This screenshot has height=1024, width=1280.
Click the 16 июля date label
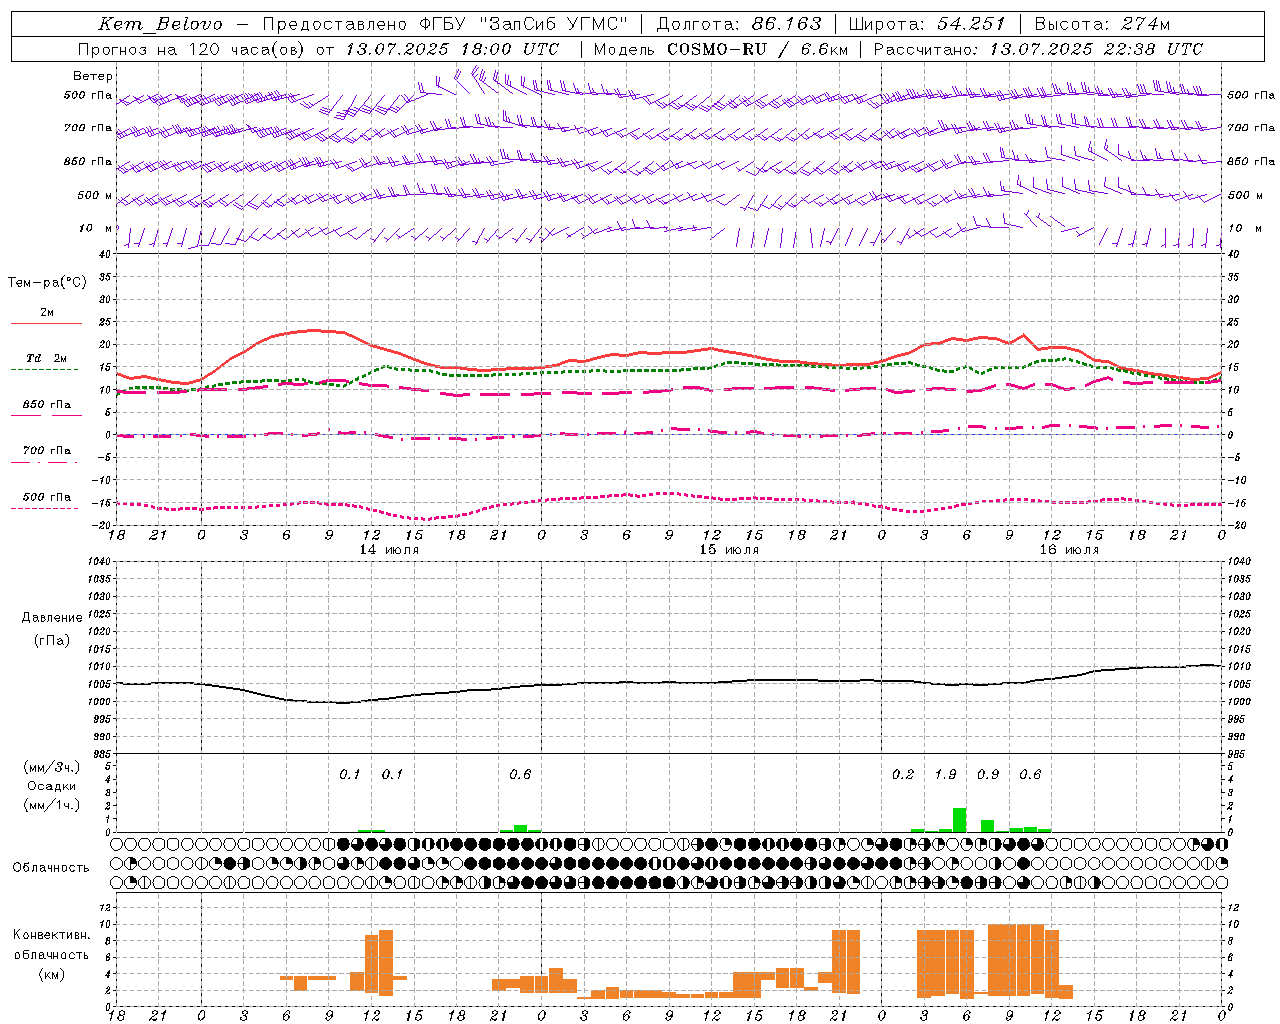pyautogui.click(x=1069, y=550)
